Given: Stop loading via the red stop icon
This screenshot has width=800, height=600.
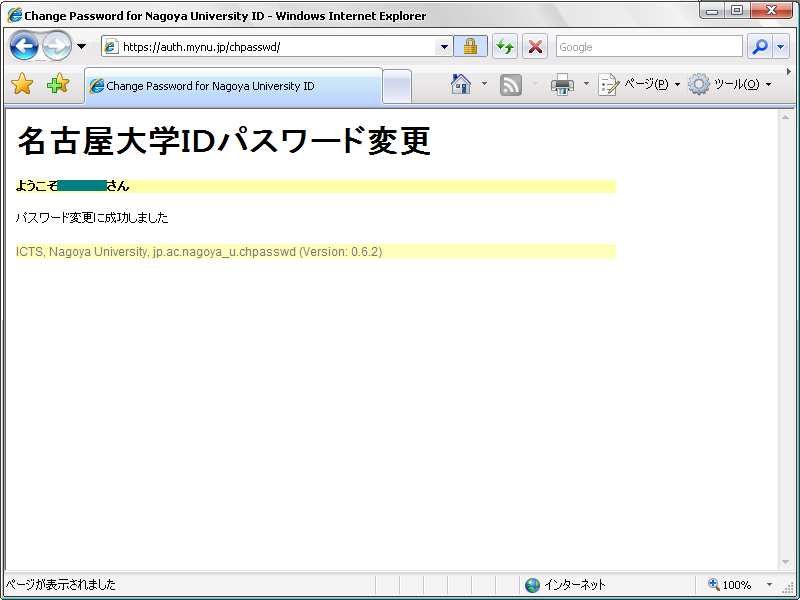Looking at the screenshot, I should pos(535,46).
